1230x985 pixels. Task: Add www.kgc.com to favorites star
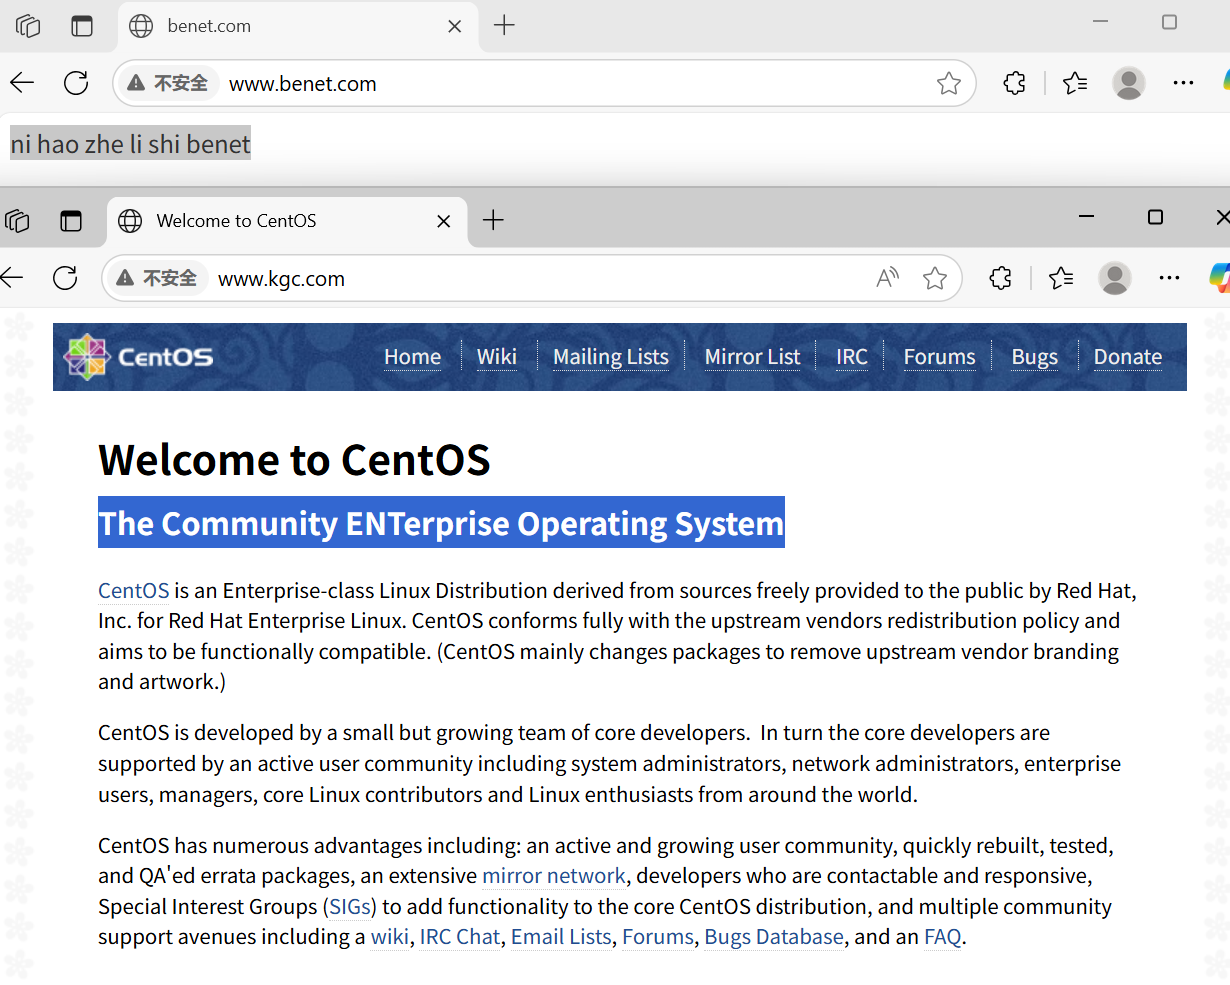point(935,278)
